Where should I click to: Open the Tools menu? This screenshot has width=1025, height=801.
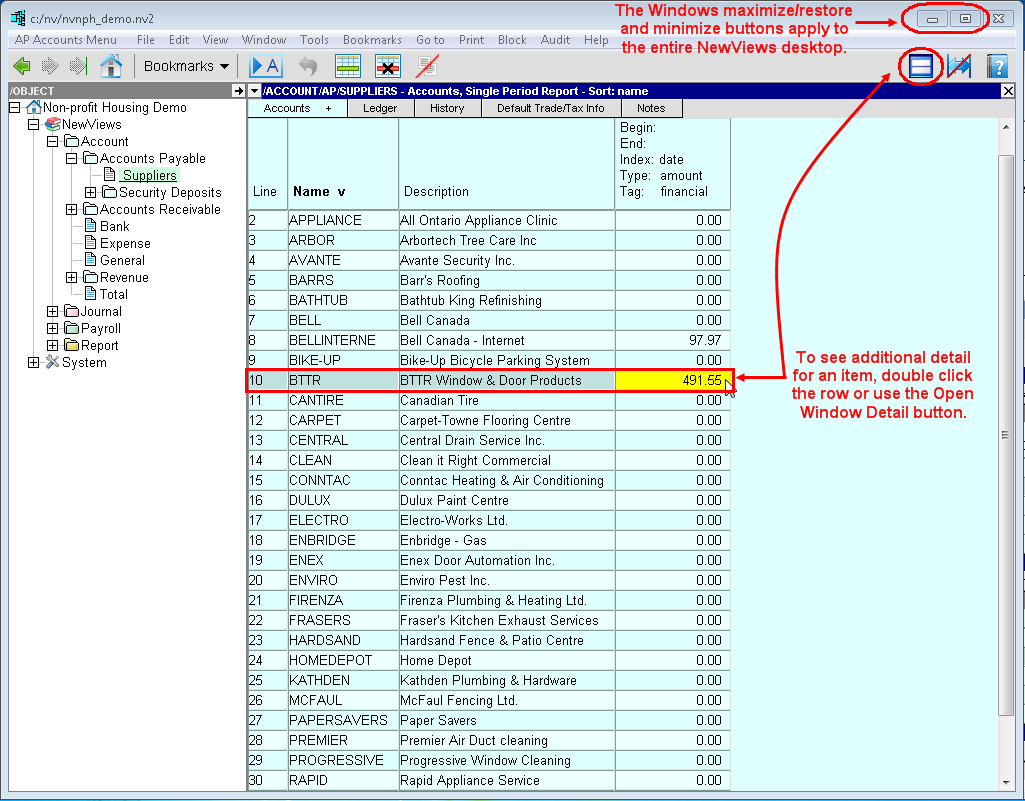(x=314, y=40)
